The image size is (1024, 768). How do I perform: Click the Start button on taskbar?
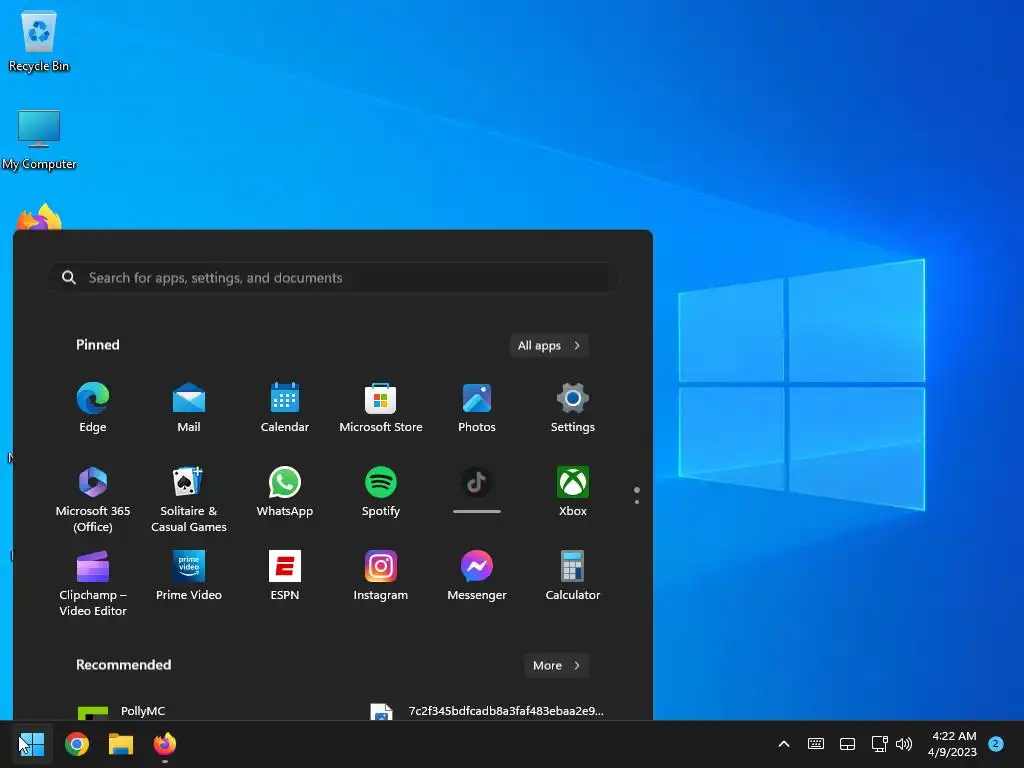pos(32,744)
